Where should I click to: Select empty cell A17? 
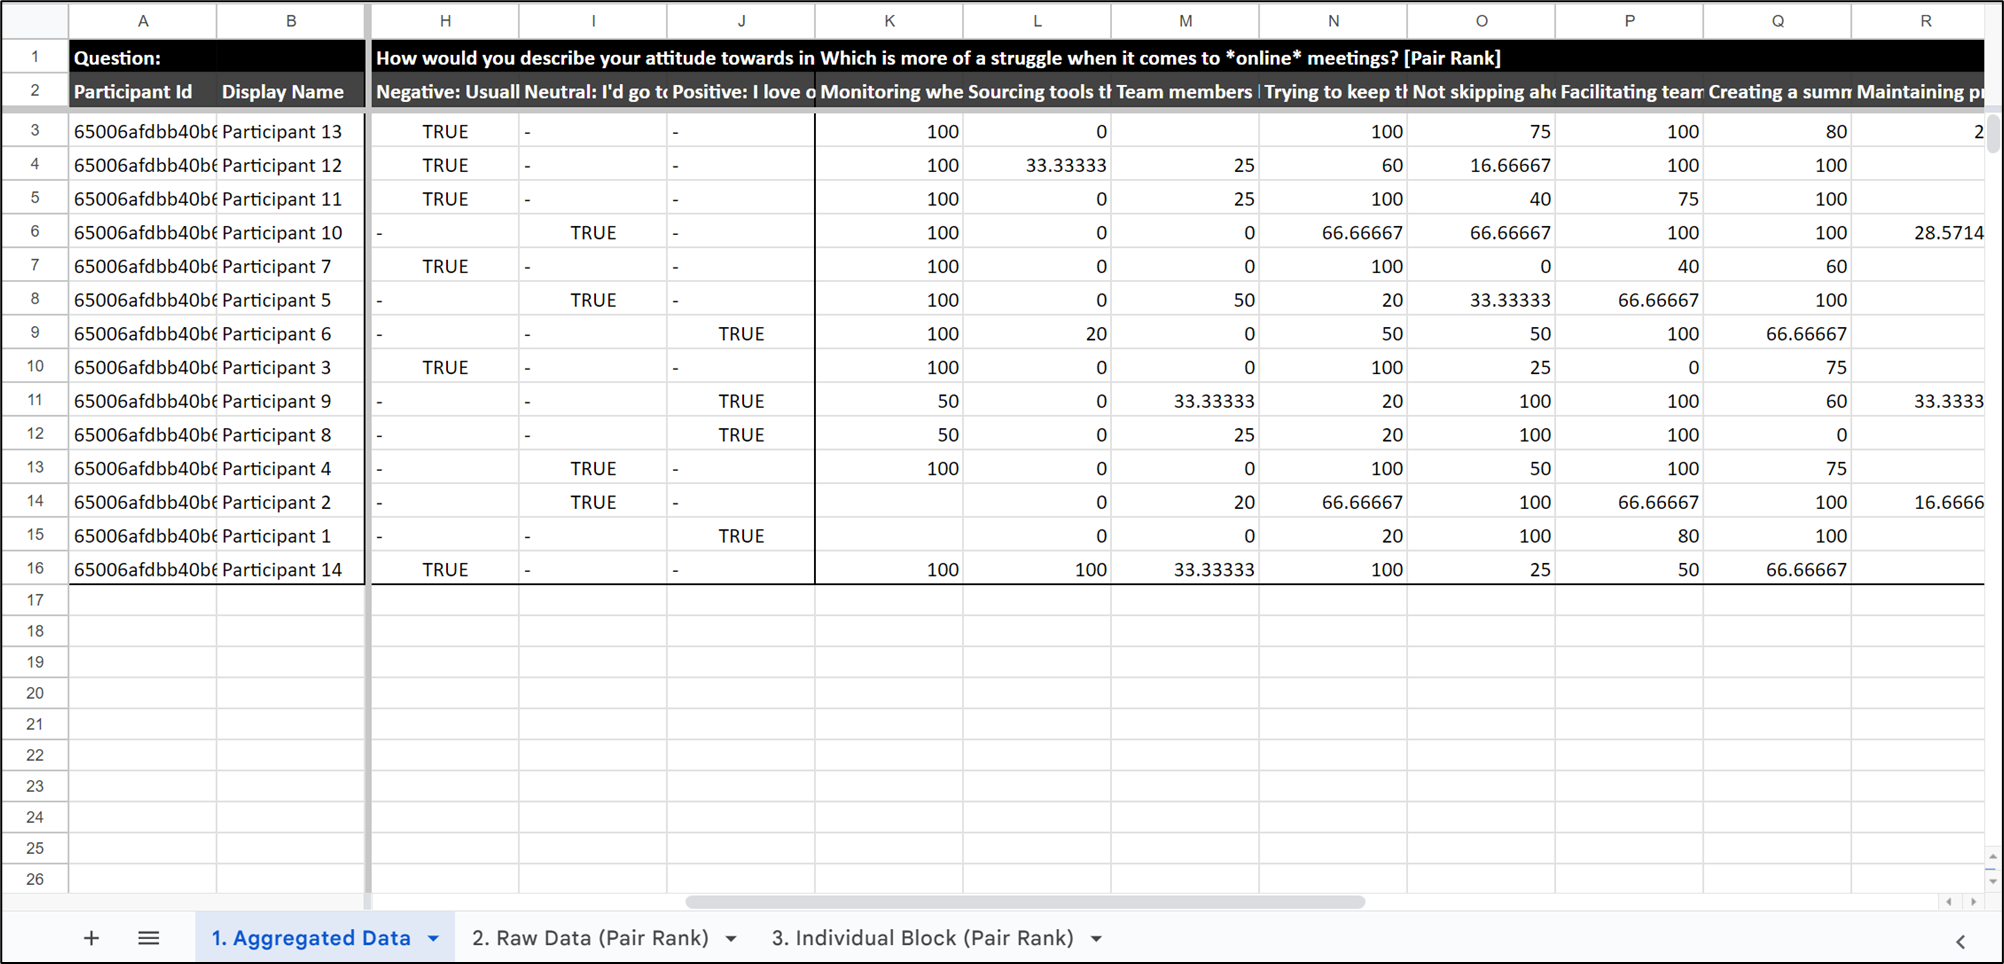click(143, 600)
